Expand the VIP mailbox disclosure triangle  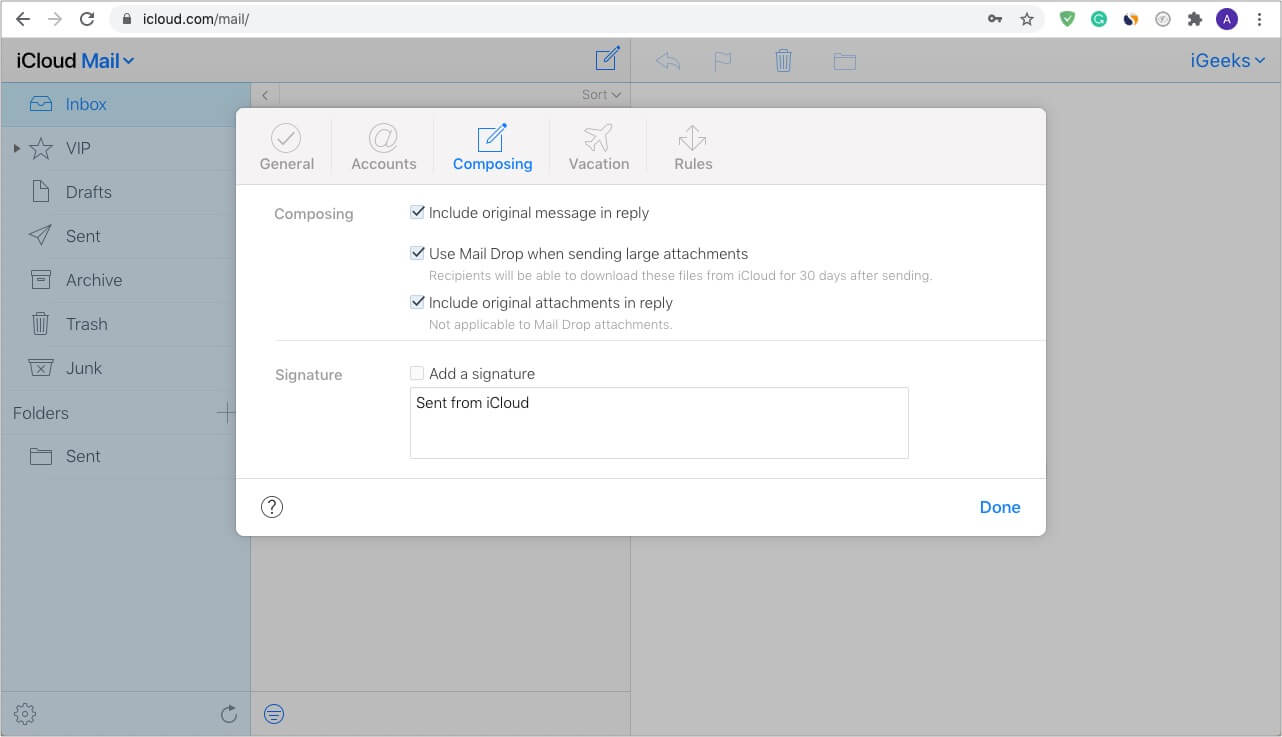(x=16, y=148)
